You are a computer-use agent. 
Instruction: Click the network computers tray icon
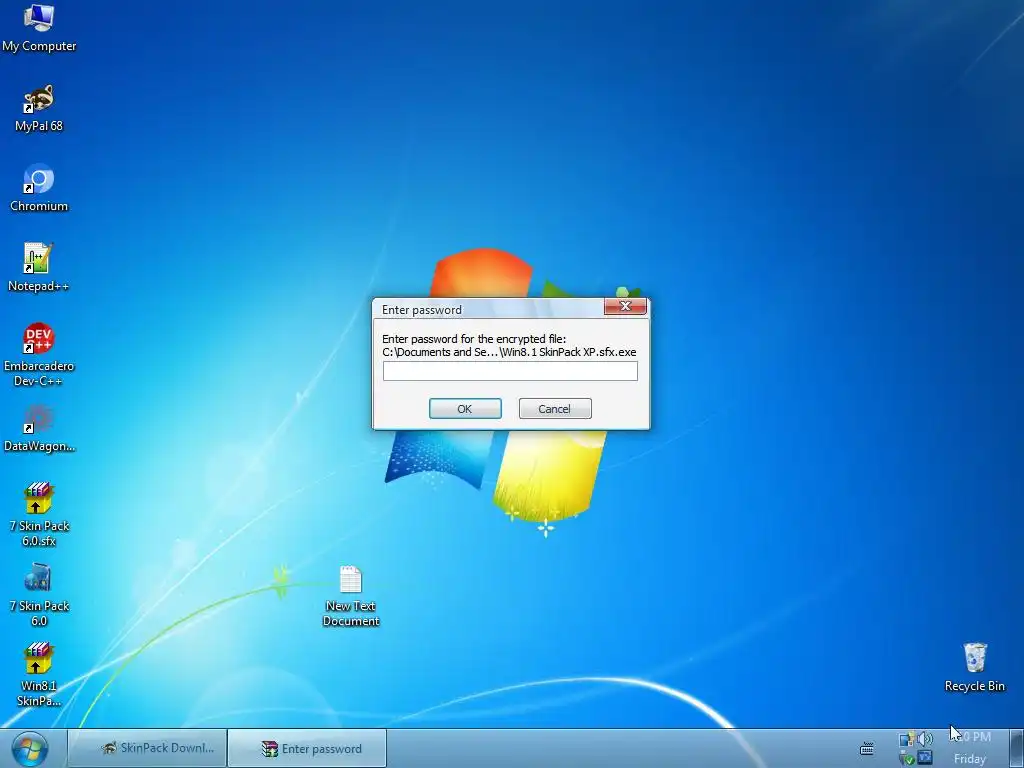pyautogui.click(x=906, y=740)
